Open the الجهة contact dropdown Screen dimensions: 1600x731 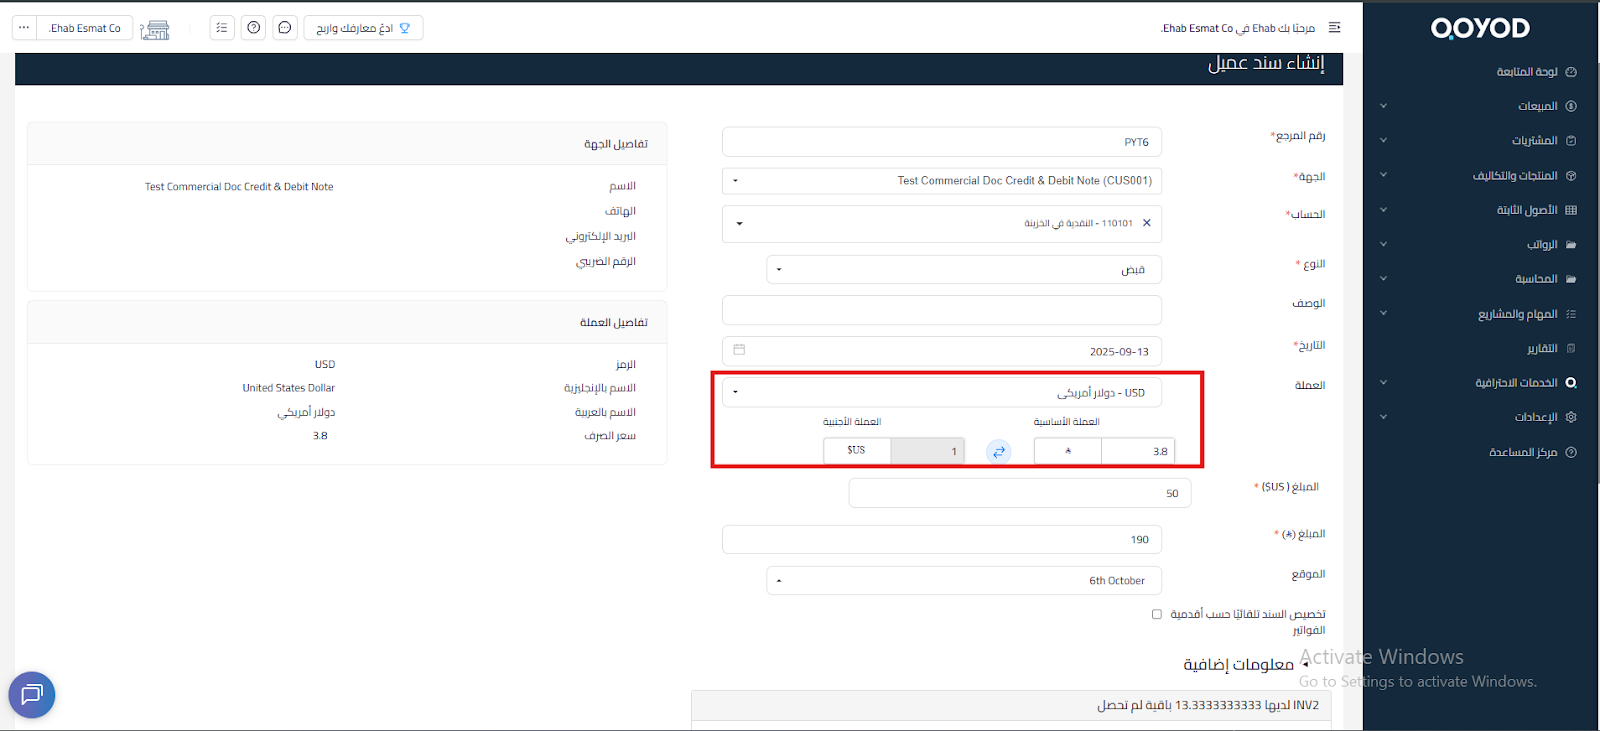coord(942,181)
